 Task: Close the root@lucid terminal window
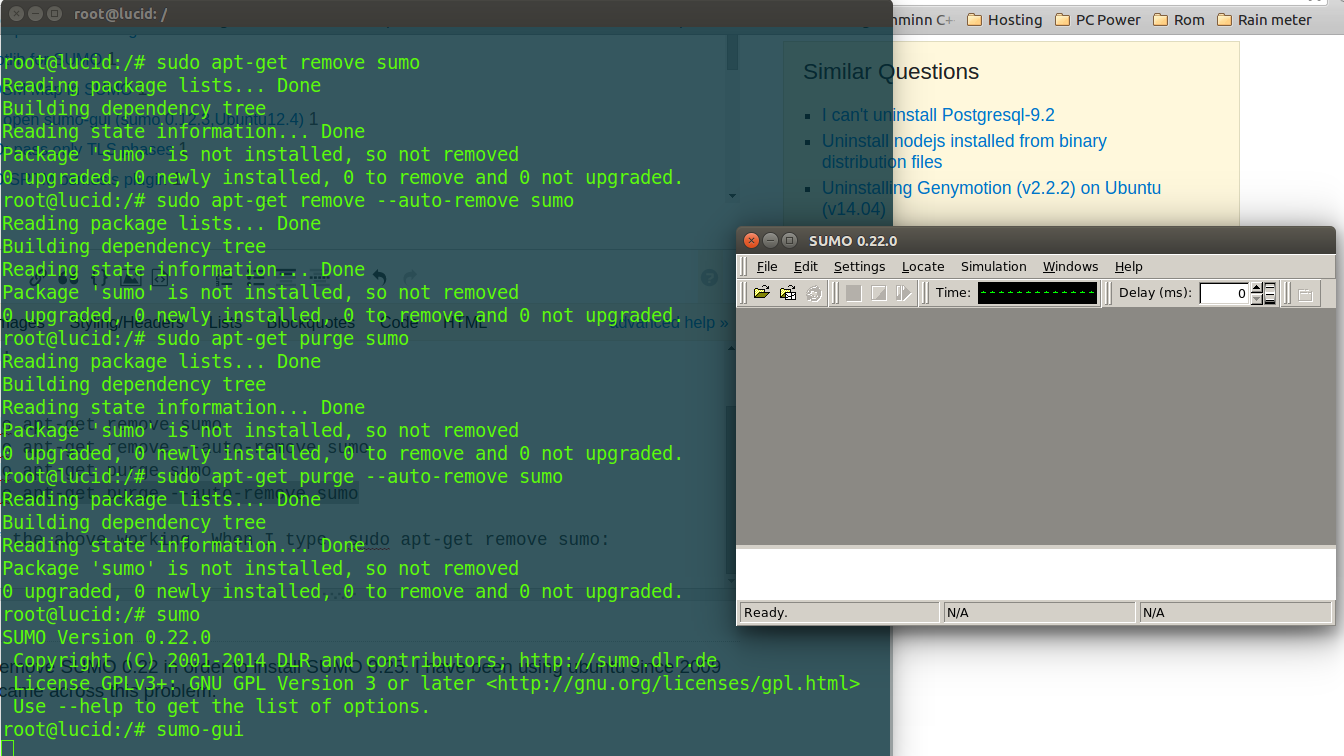[16, 14]
